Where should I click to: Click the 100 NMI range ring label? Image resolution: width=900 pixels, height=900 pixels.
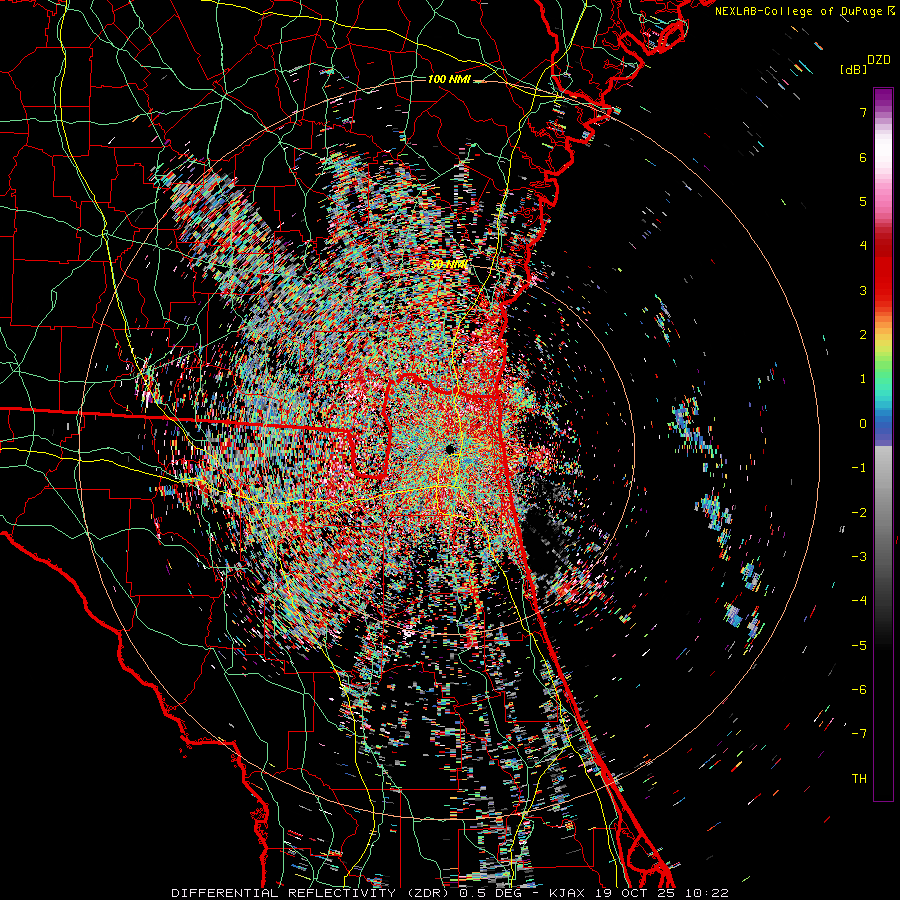[x=449, y=79]
